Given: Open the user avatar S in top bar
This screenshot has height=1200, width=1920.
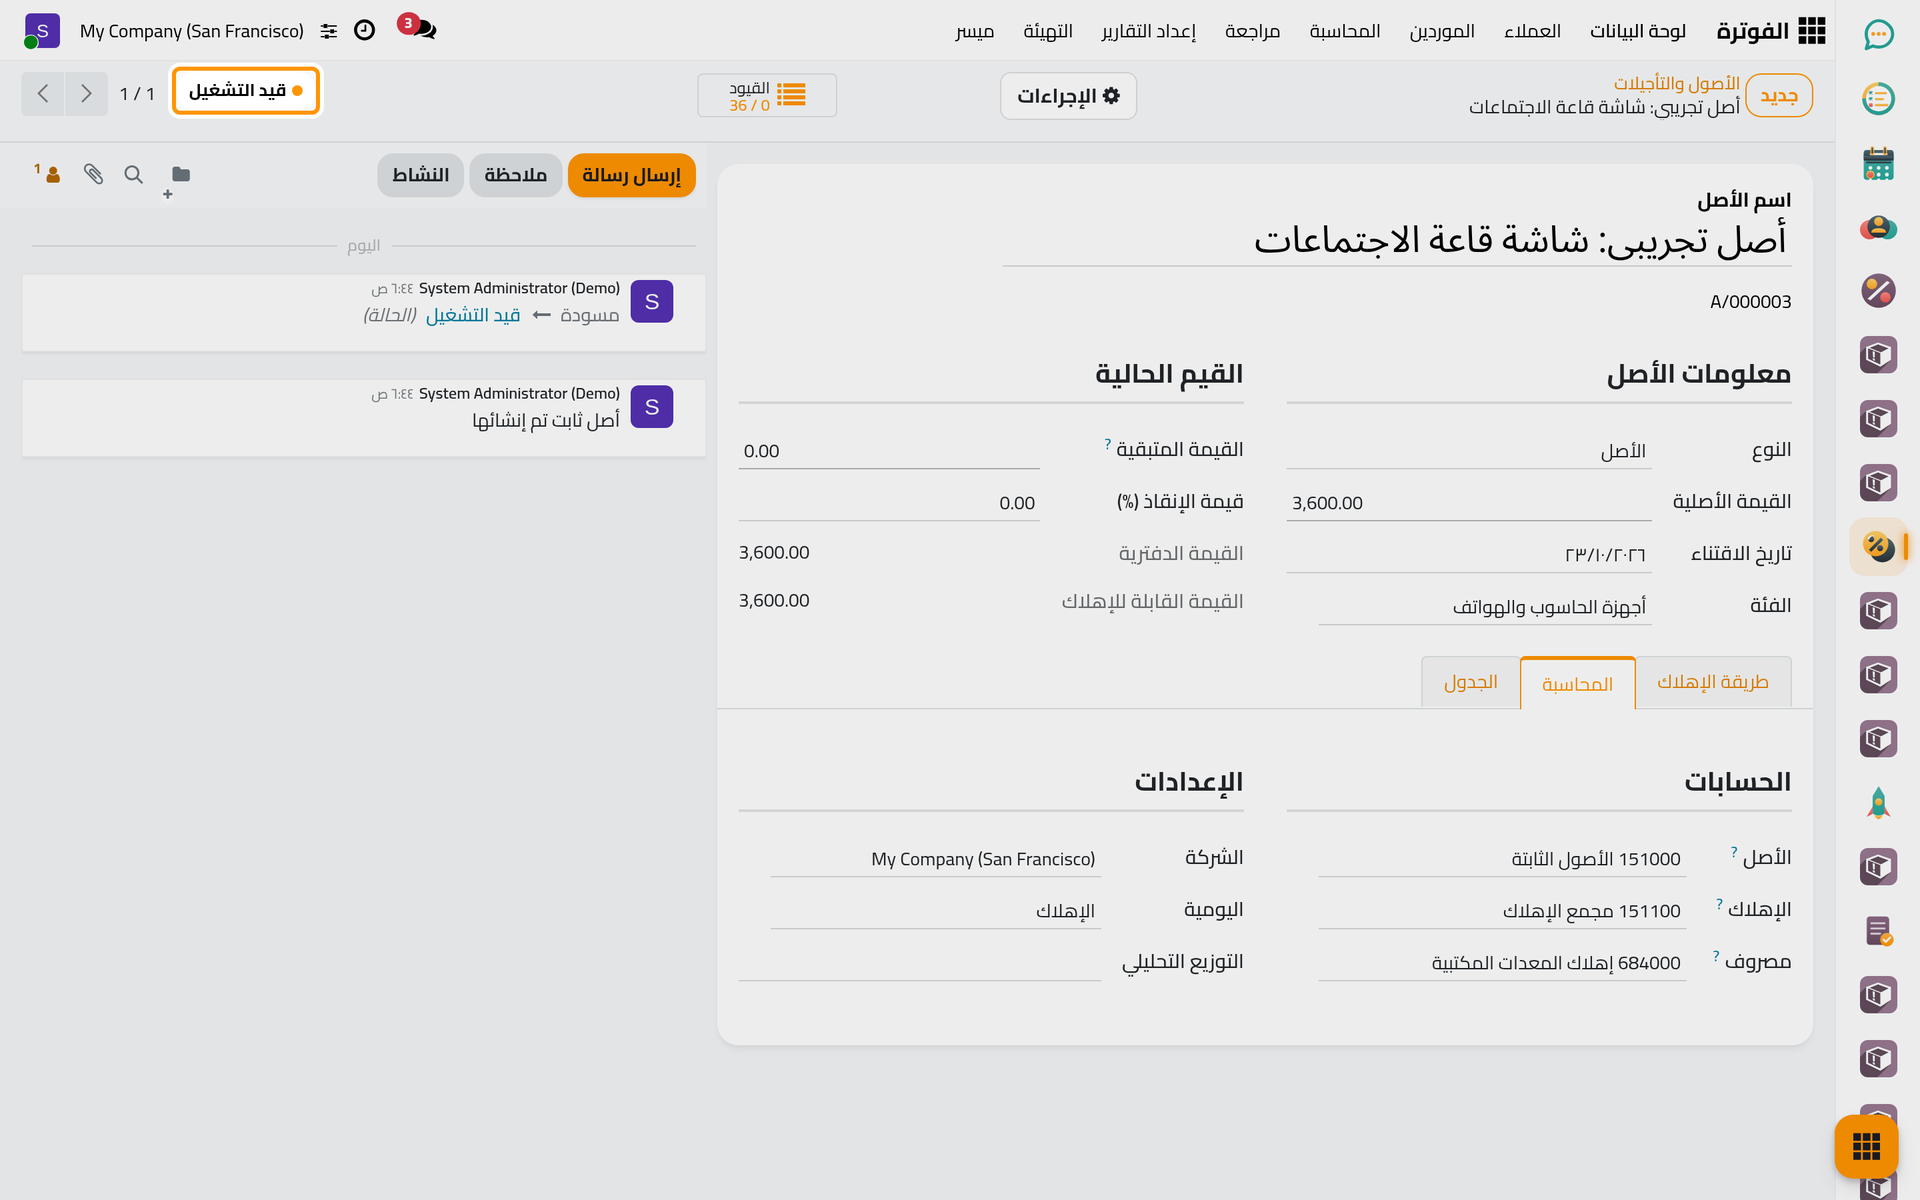Looking at the screenshot, I should (42, 31).
